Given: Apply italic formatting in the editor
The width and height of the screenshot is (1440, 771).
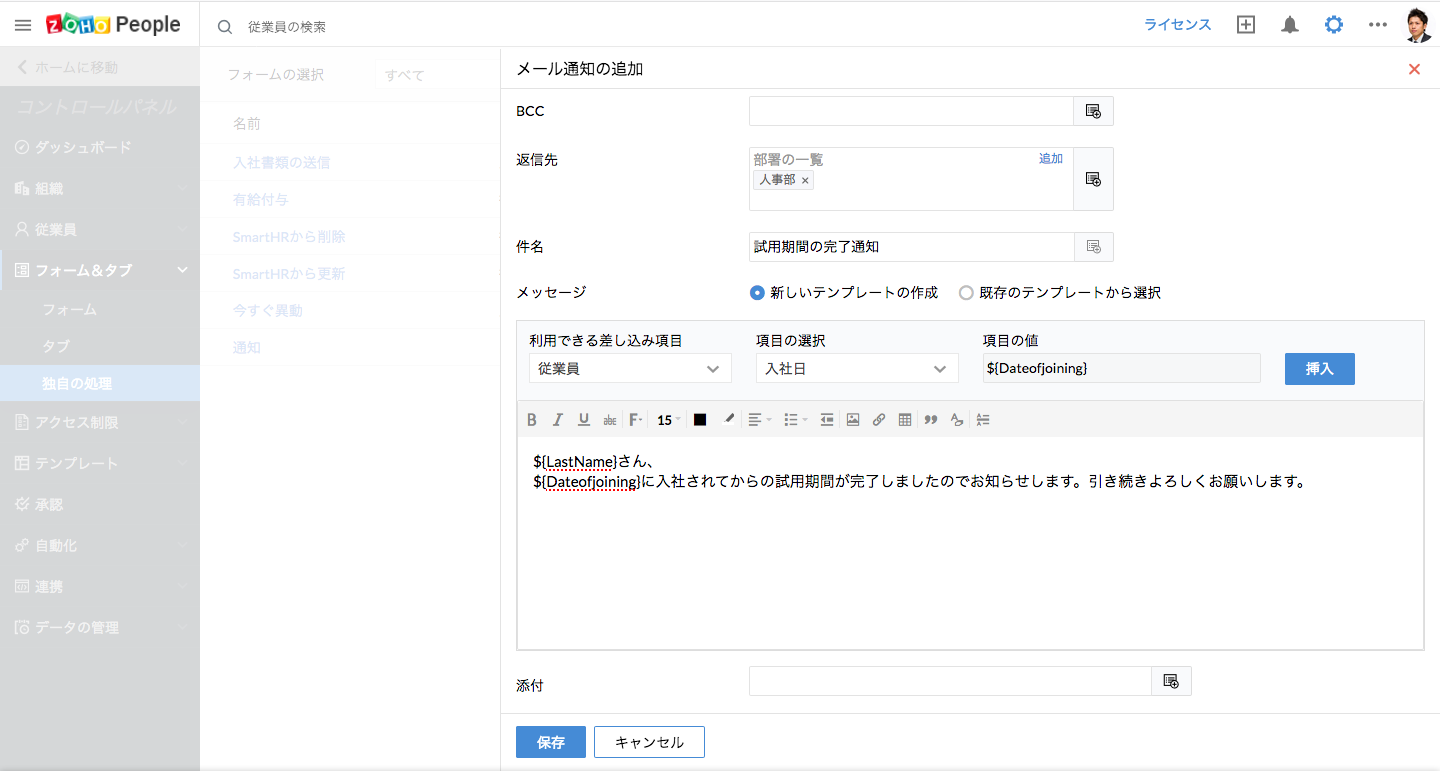Looking at the screenshot, I should [x=558, y=420].
